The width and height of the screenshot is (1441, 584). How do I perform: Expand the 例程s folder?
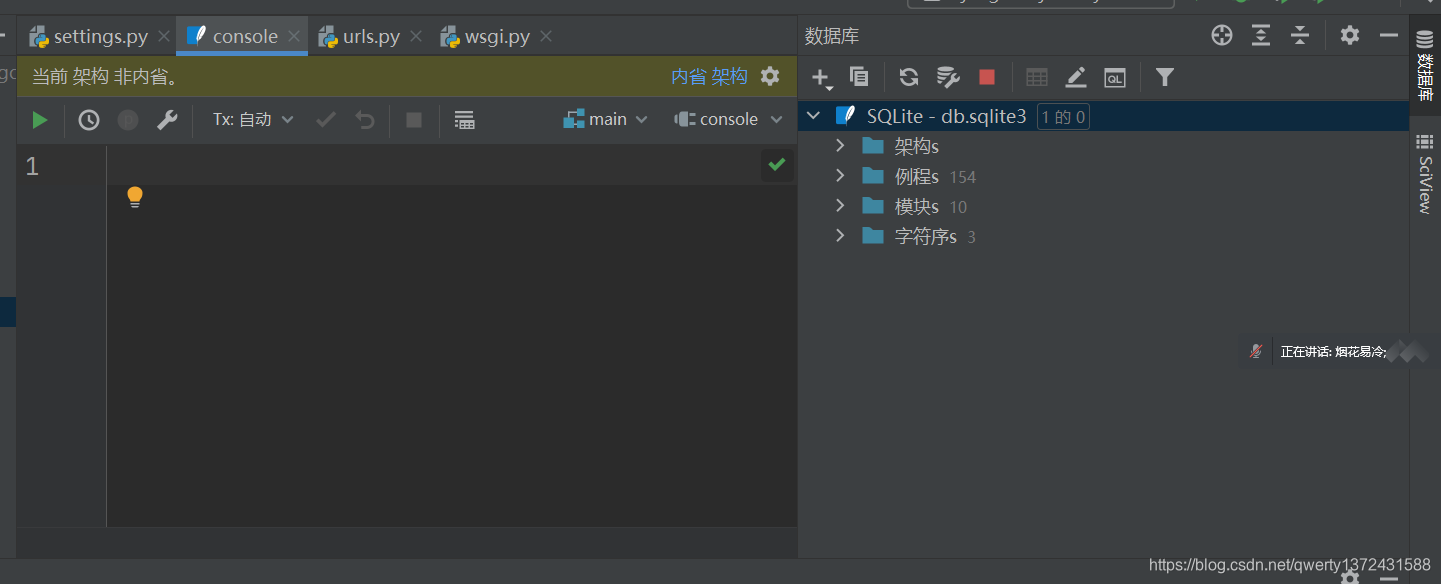[840, 176]
